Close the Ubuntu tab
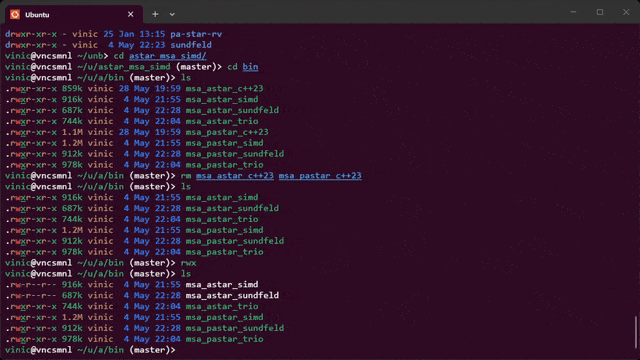640x360 pixels. tap(131, 14)
